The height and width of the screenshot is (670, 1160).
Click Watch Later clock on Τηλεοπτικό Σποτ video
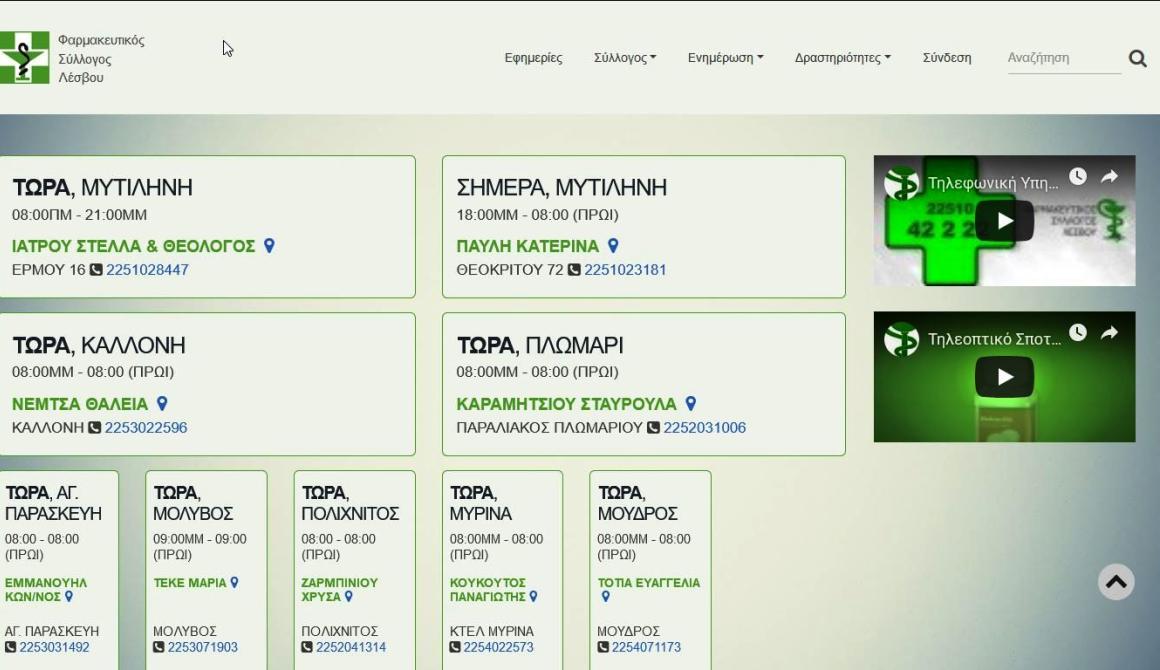[1078, 333]
